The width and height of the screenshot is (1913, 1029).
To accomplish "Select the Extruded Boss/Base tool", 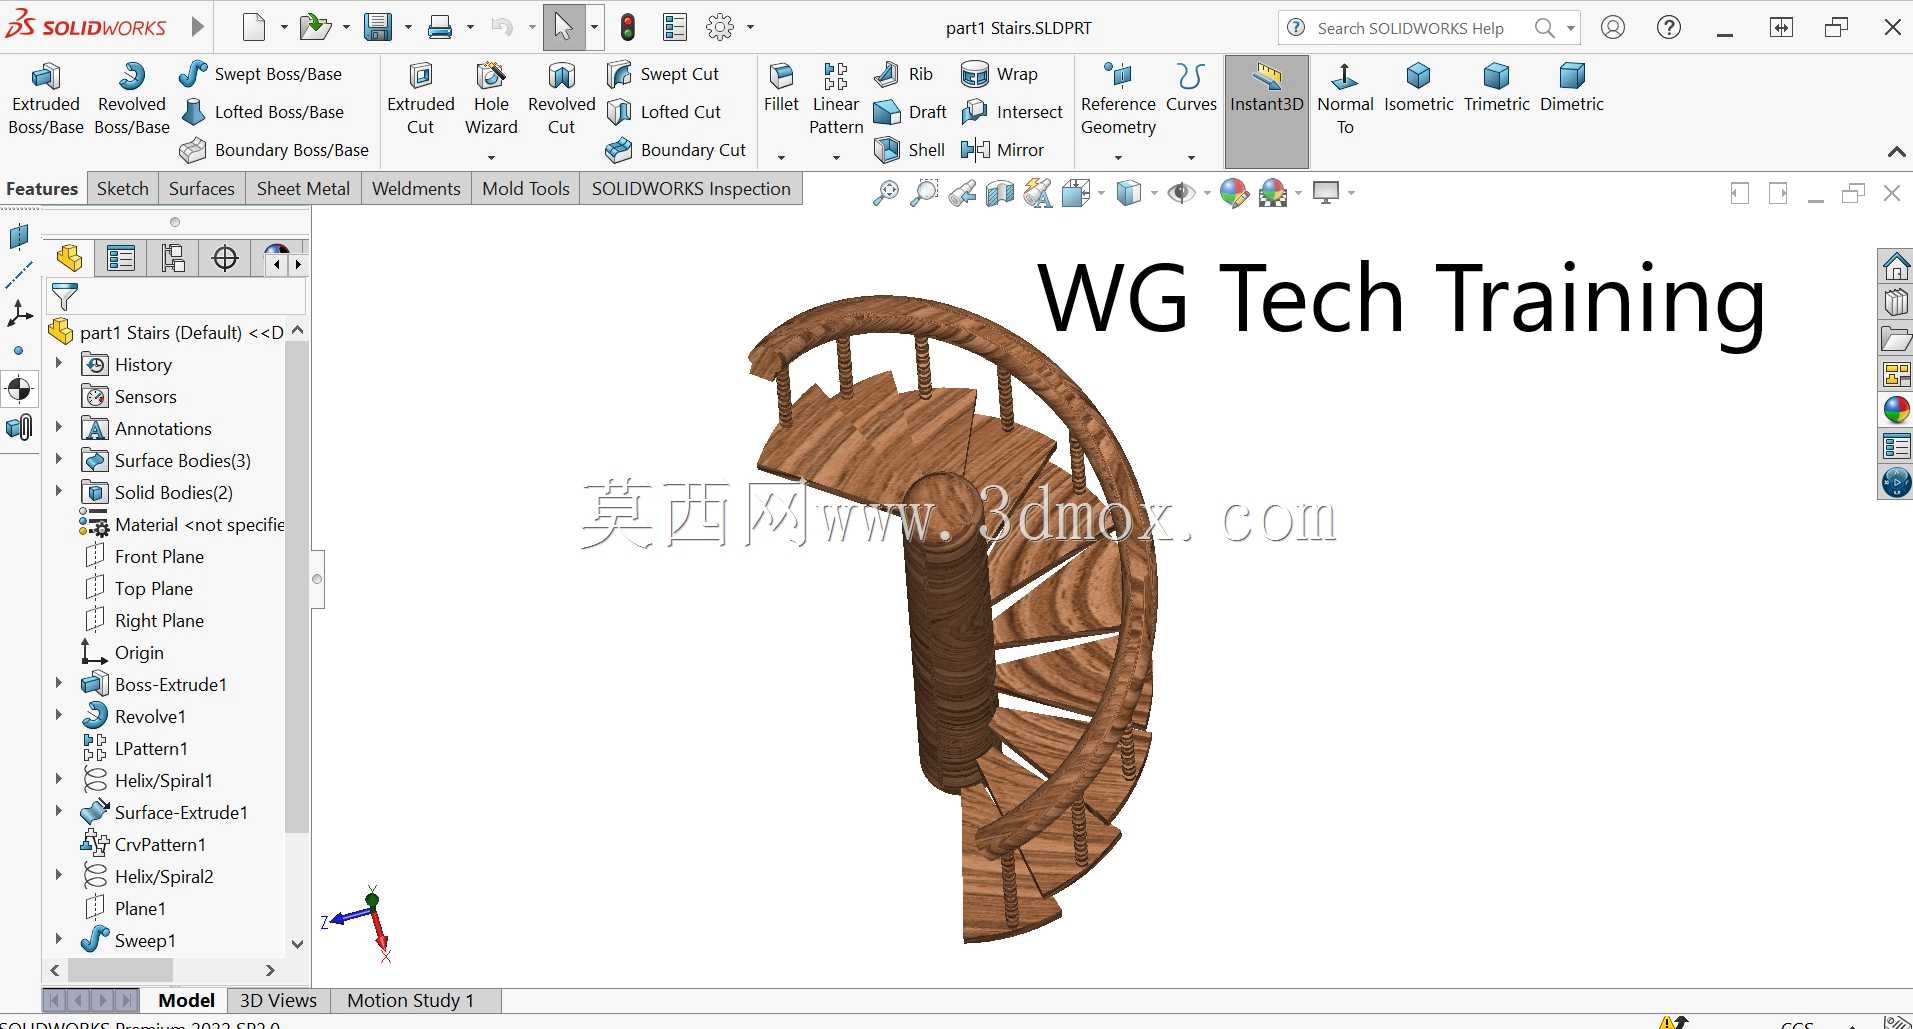I will click(46, 99).
